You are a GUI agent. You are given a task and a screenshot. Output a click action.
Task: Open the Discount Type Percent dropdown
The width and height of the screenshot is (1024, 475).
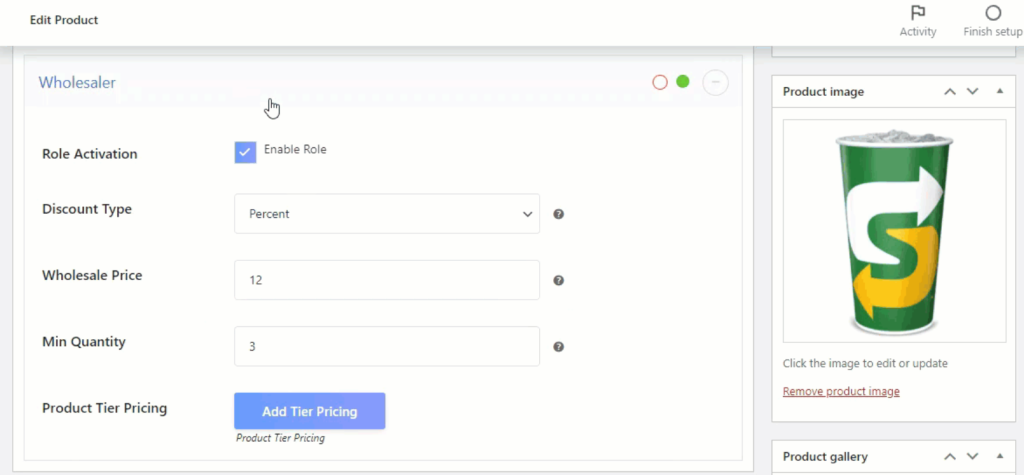(x=387, y=214)
